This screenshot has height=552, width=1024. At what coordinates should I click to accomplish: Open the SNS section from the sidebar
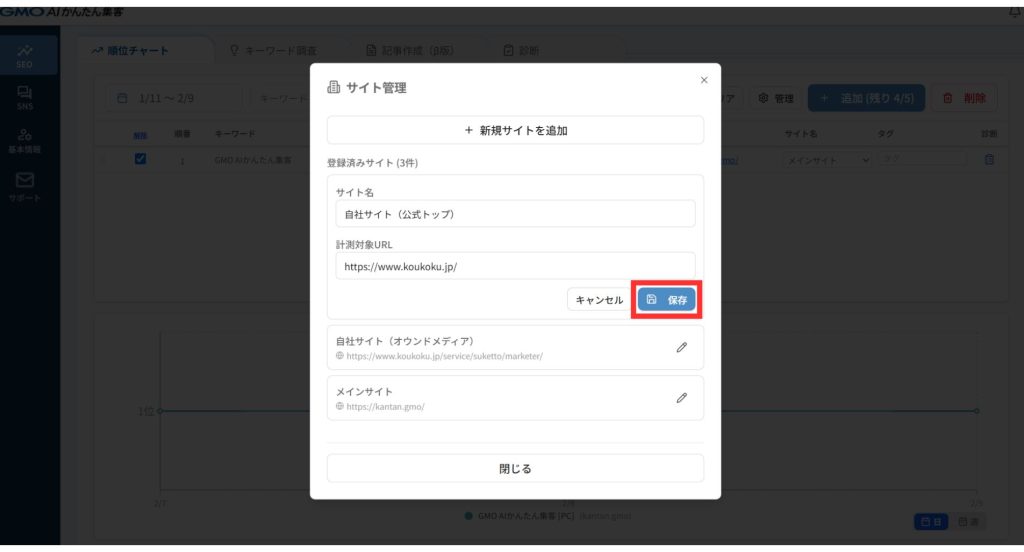point(25,97)
